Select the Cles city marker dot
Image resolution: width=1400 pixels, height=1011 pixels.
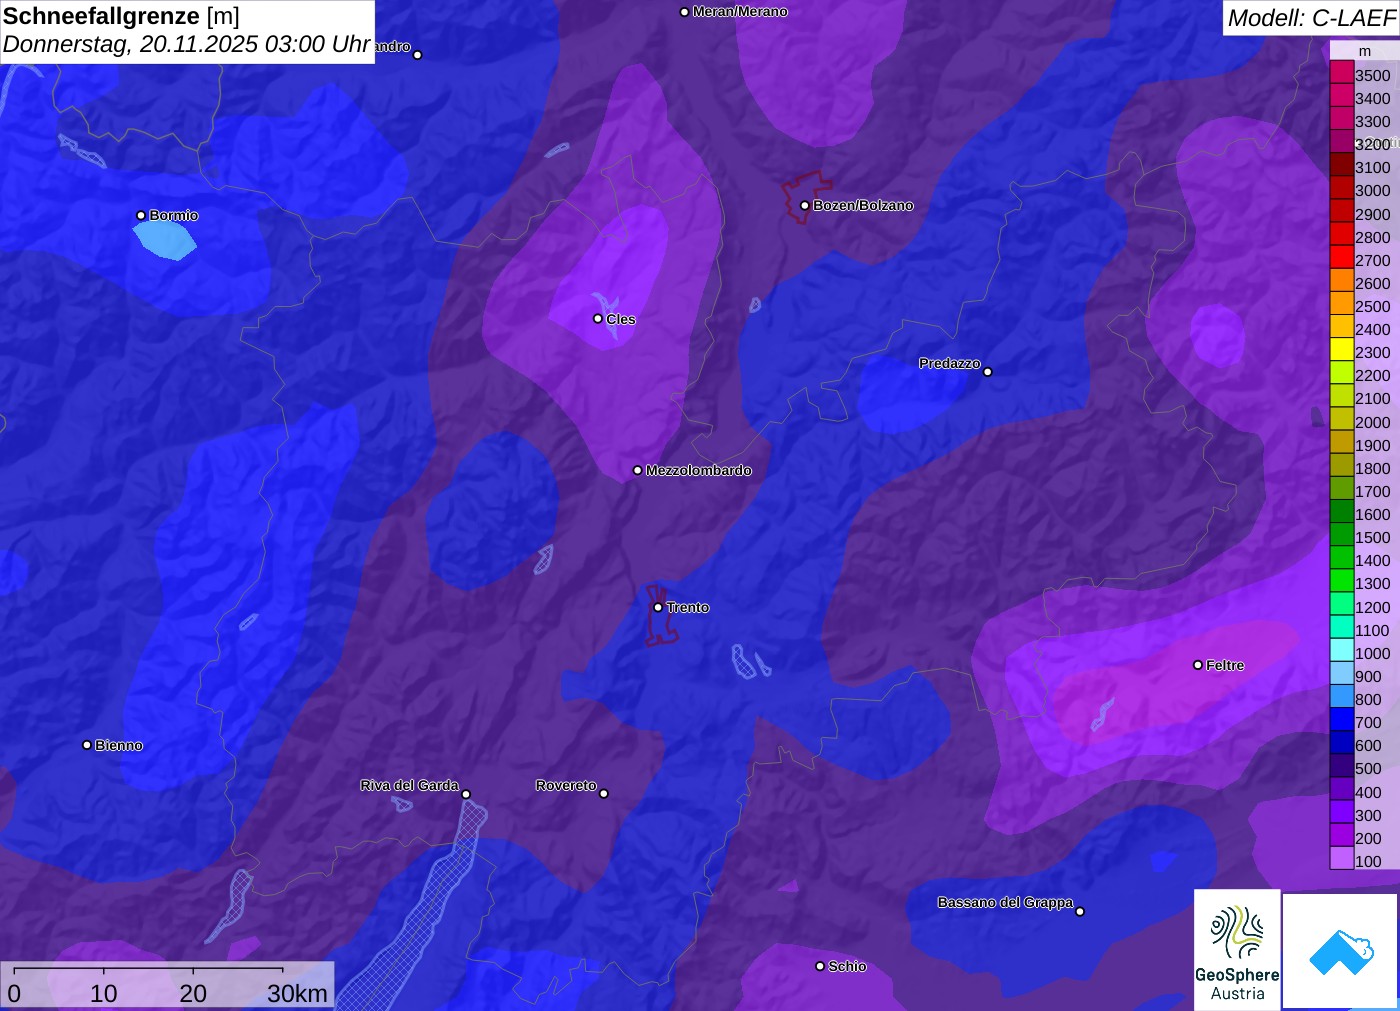click(598, 319)
